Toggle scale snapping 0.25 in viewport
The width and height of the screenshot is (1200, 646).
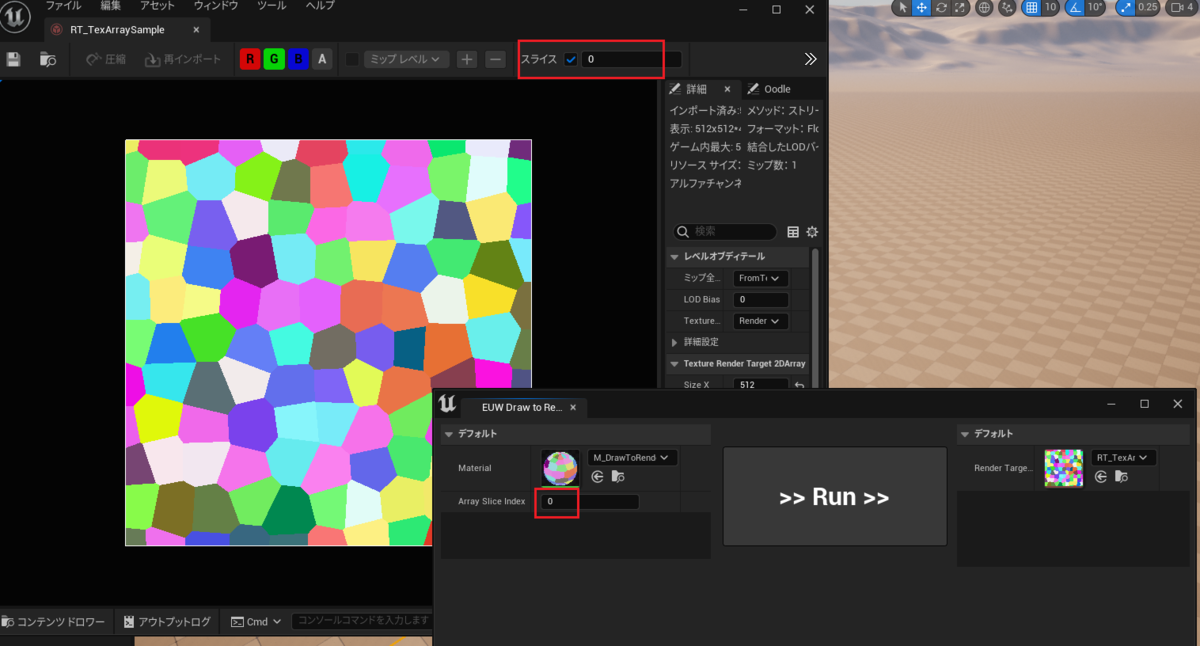(x=1127, y=8)
